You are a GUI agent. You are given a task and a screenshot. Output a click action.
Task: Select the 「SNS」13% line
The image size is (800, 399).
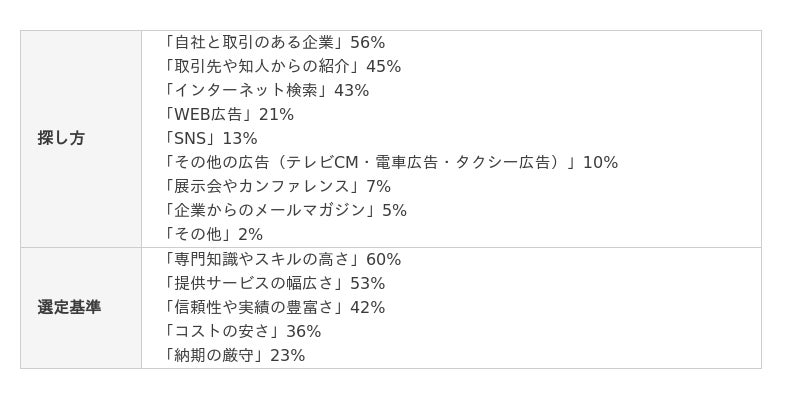pyautogui.click(x=210, y=139)
